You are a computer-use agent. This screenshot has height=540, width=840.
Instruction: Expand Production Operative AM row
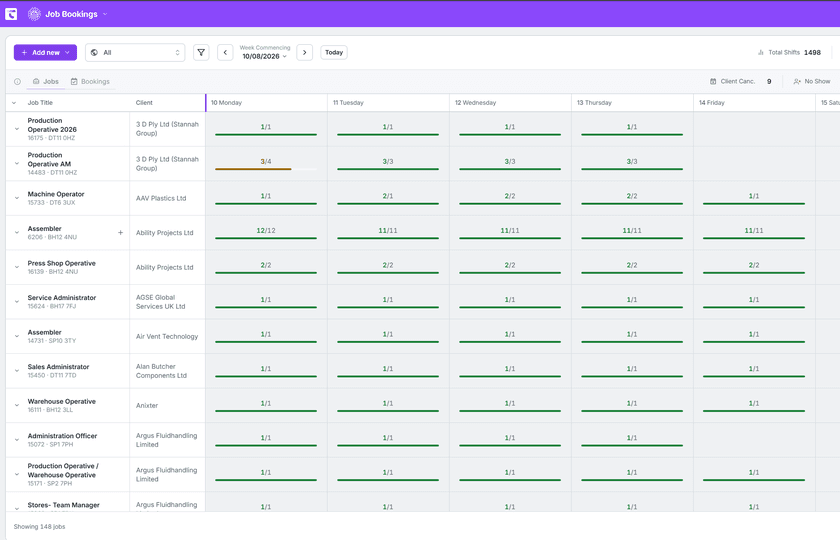coord(17,163)
